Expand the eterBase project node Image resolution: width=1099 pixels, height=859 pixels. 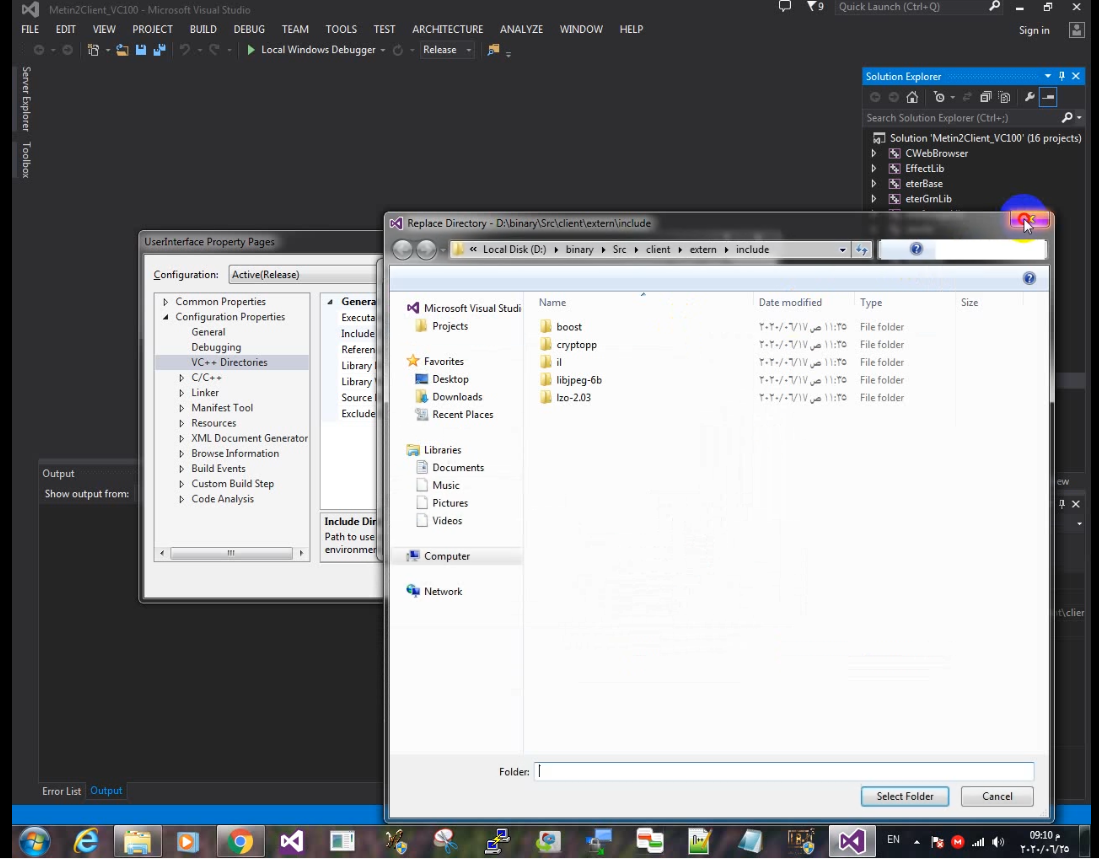(873, 184)
